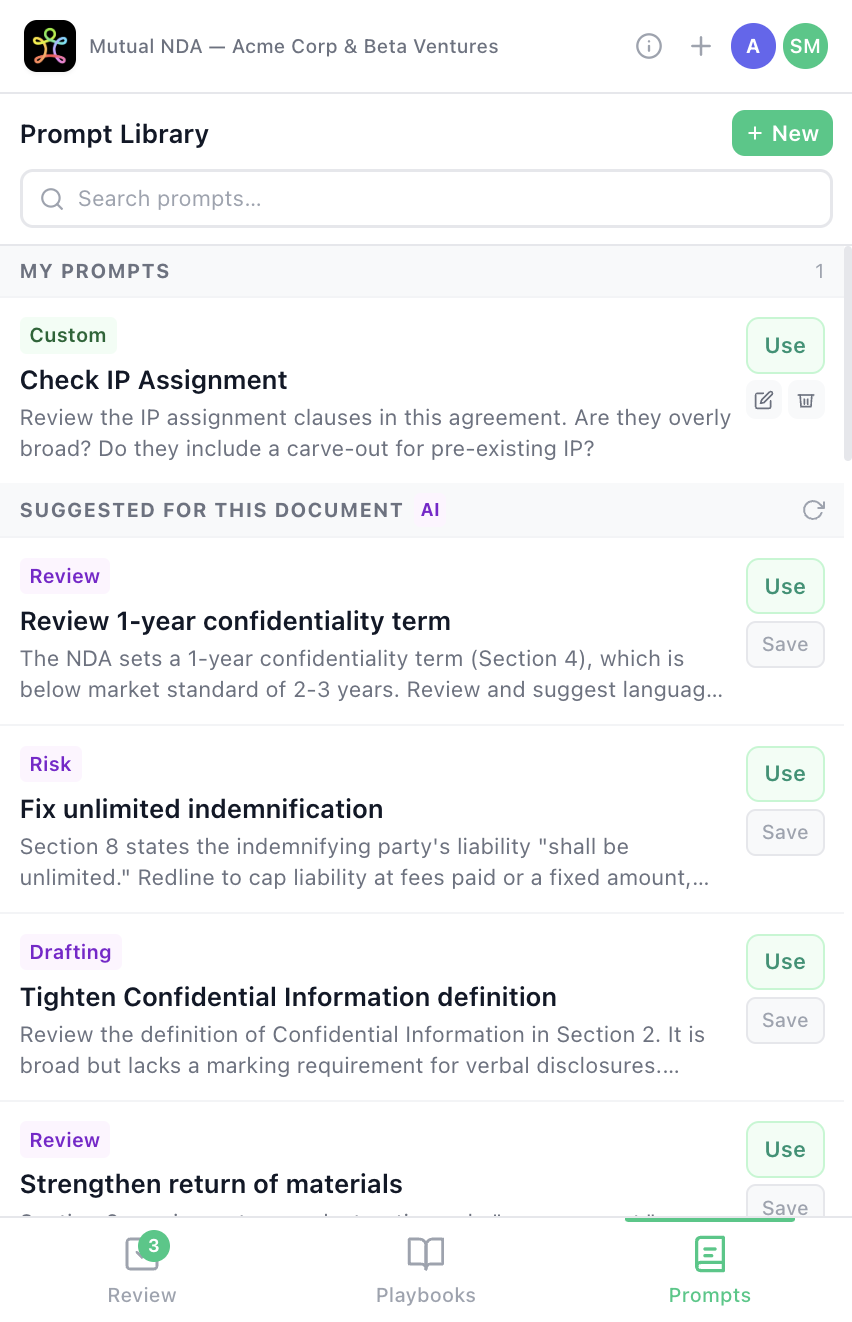Use the Strengthen return of materials prompt
The image size is (852, 1322).
point(785,1149)
